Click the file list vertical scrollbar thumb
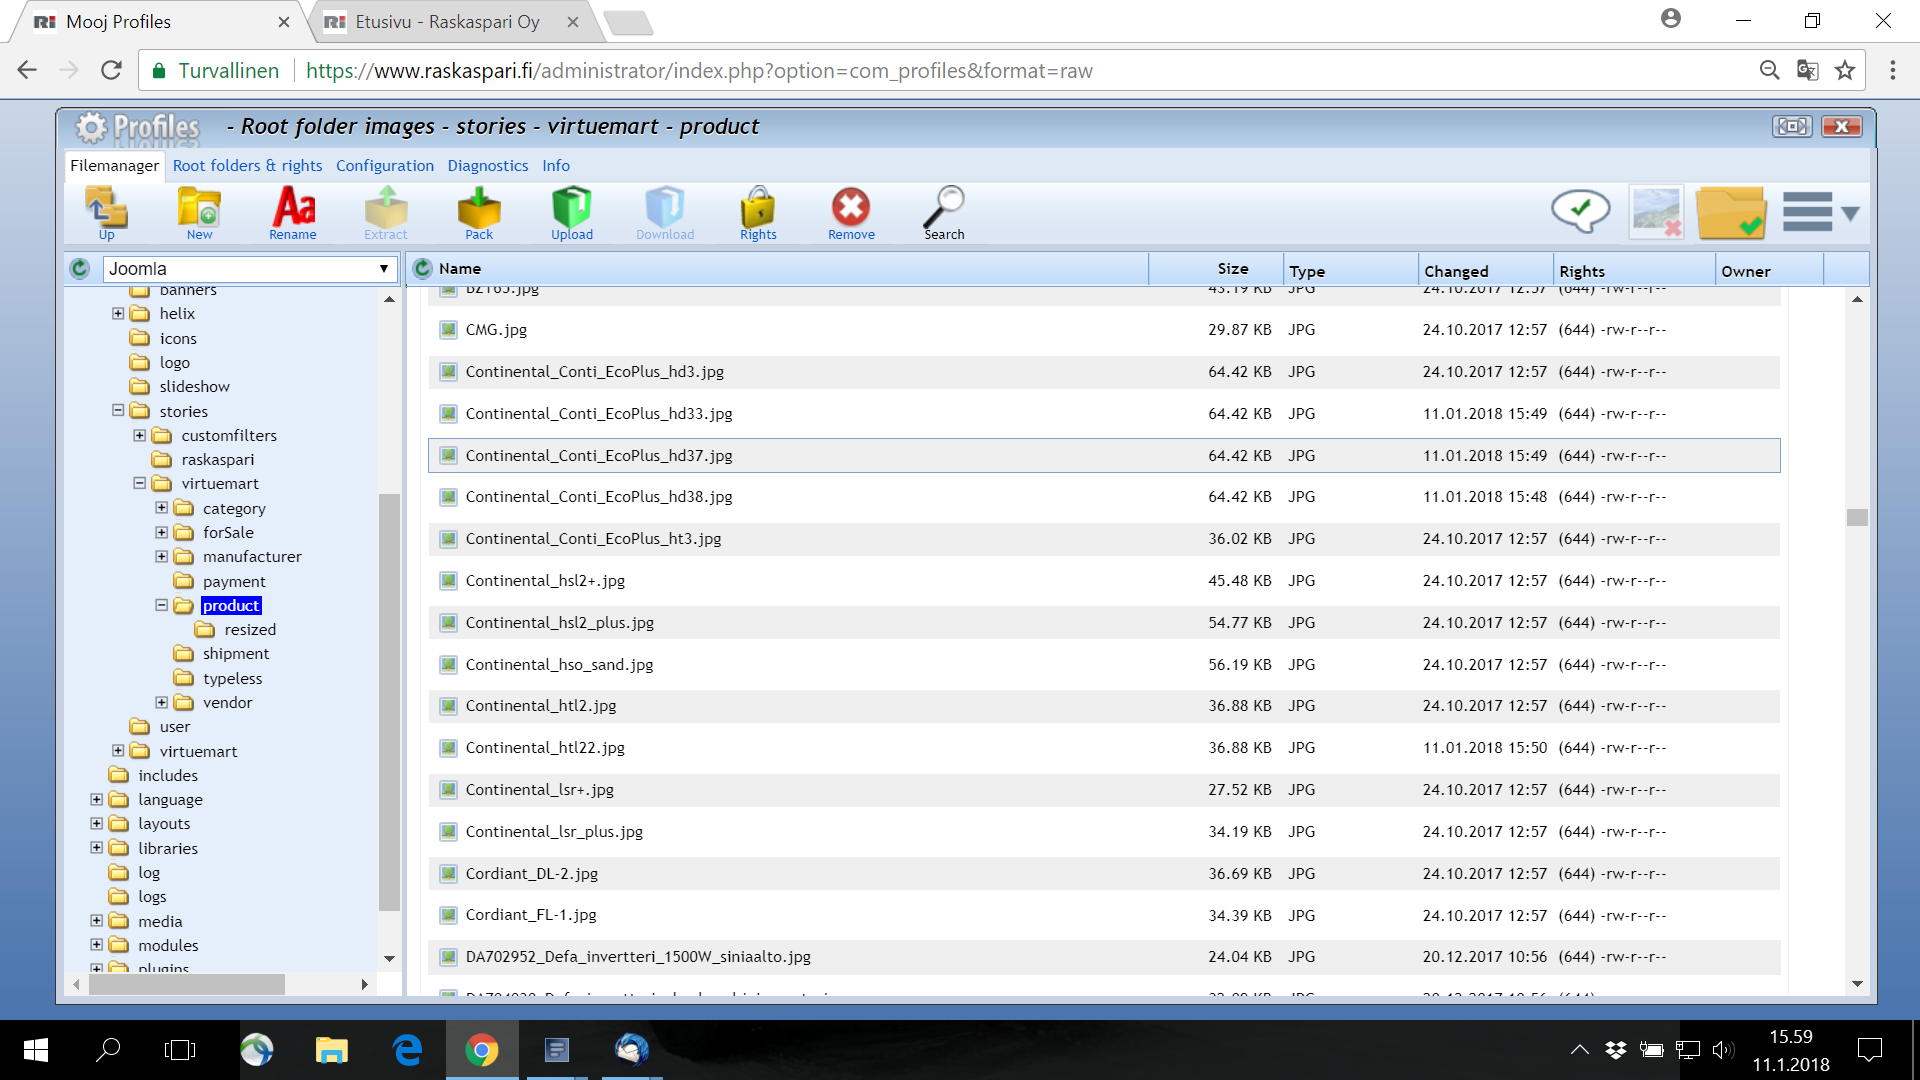This screenshot has width=1920, height=1080. (x=1857, y=517)
